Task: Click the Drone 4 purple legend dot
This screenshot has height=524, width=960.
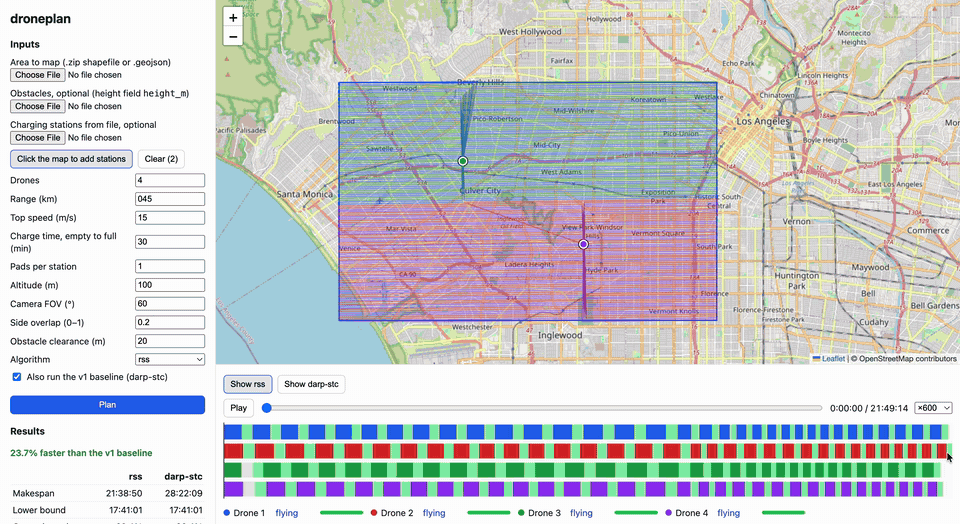Action: 669,513
